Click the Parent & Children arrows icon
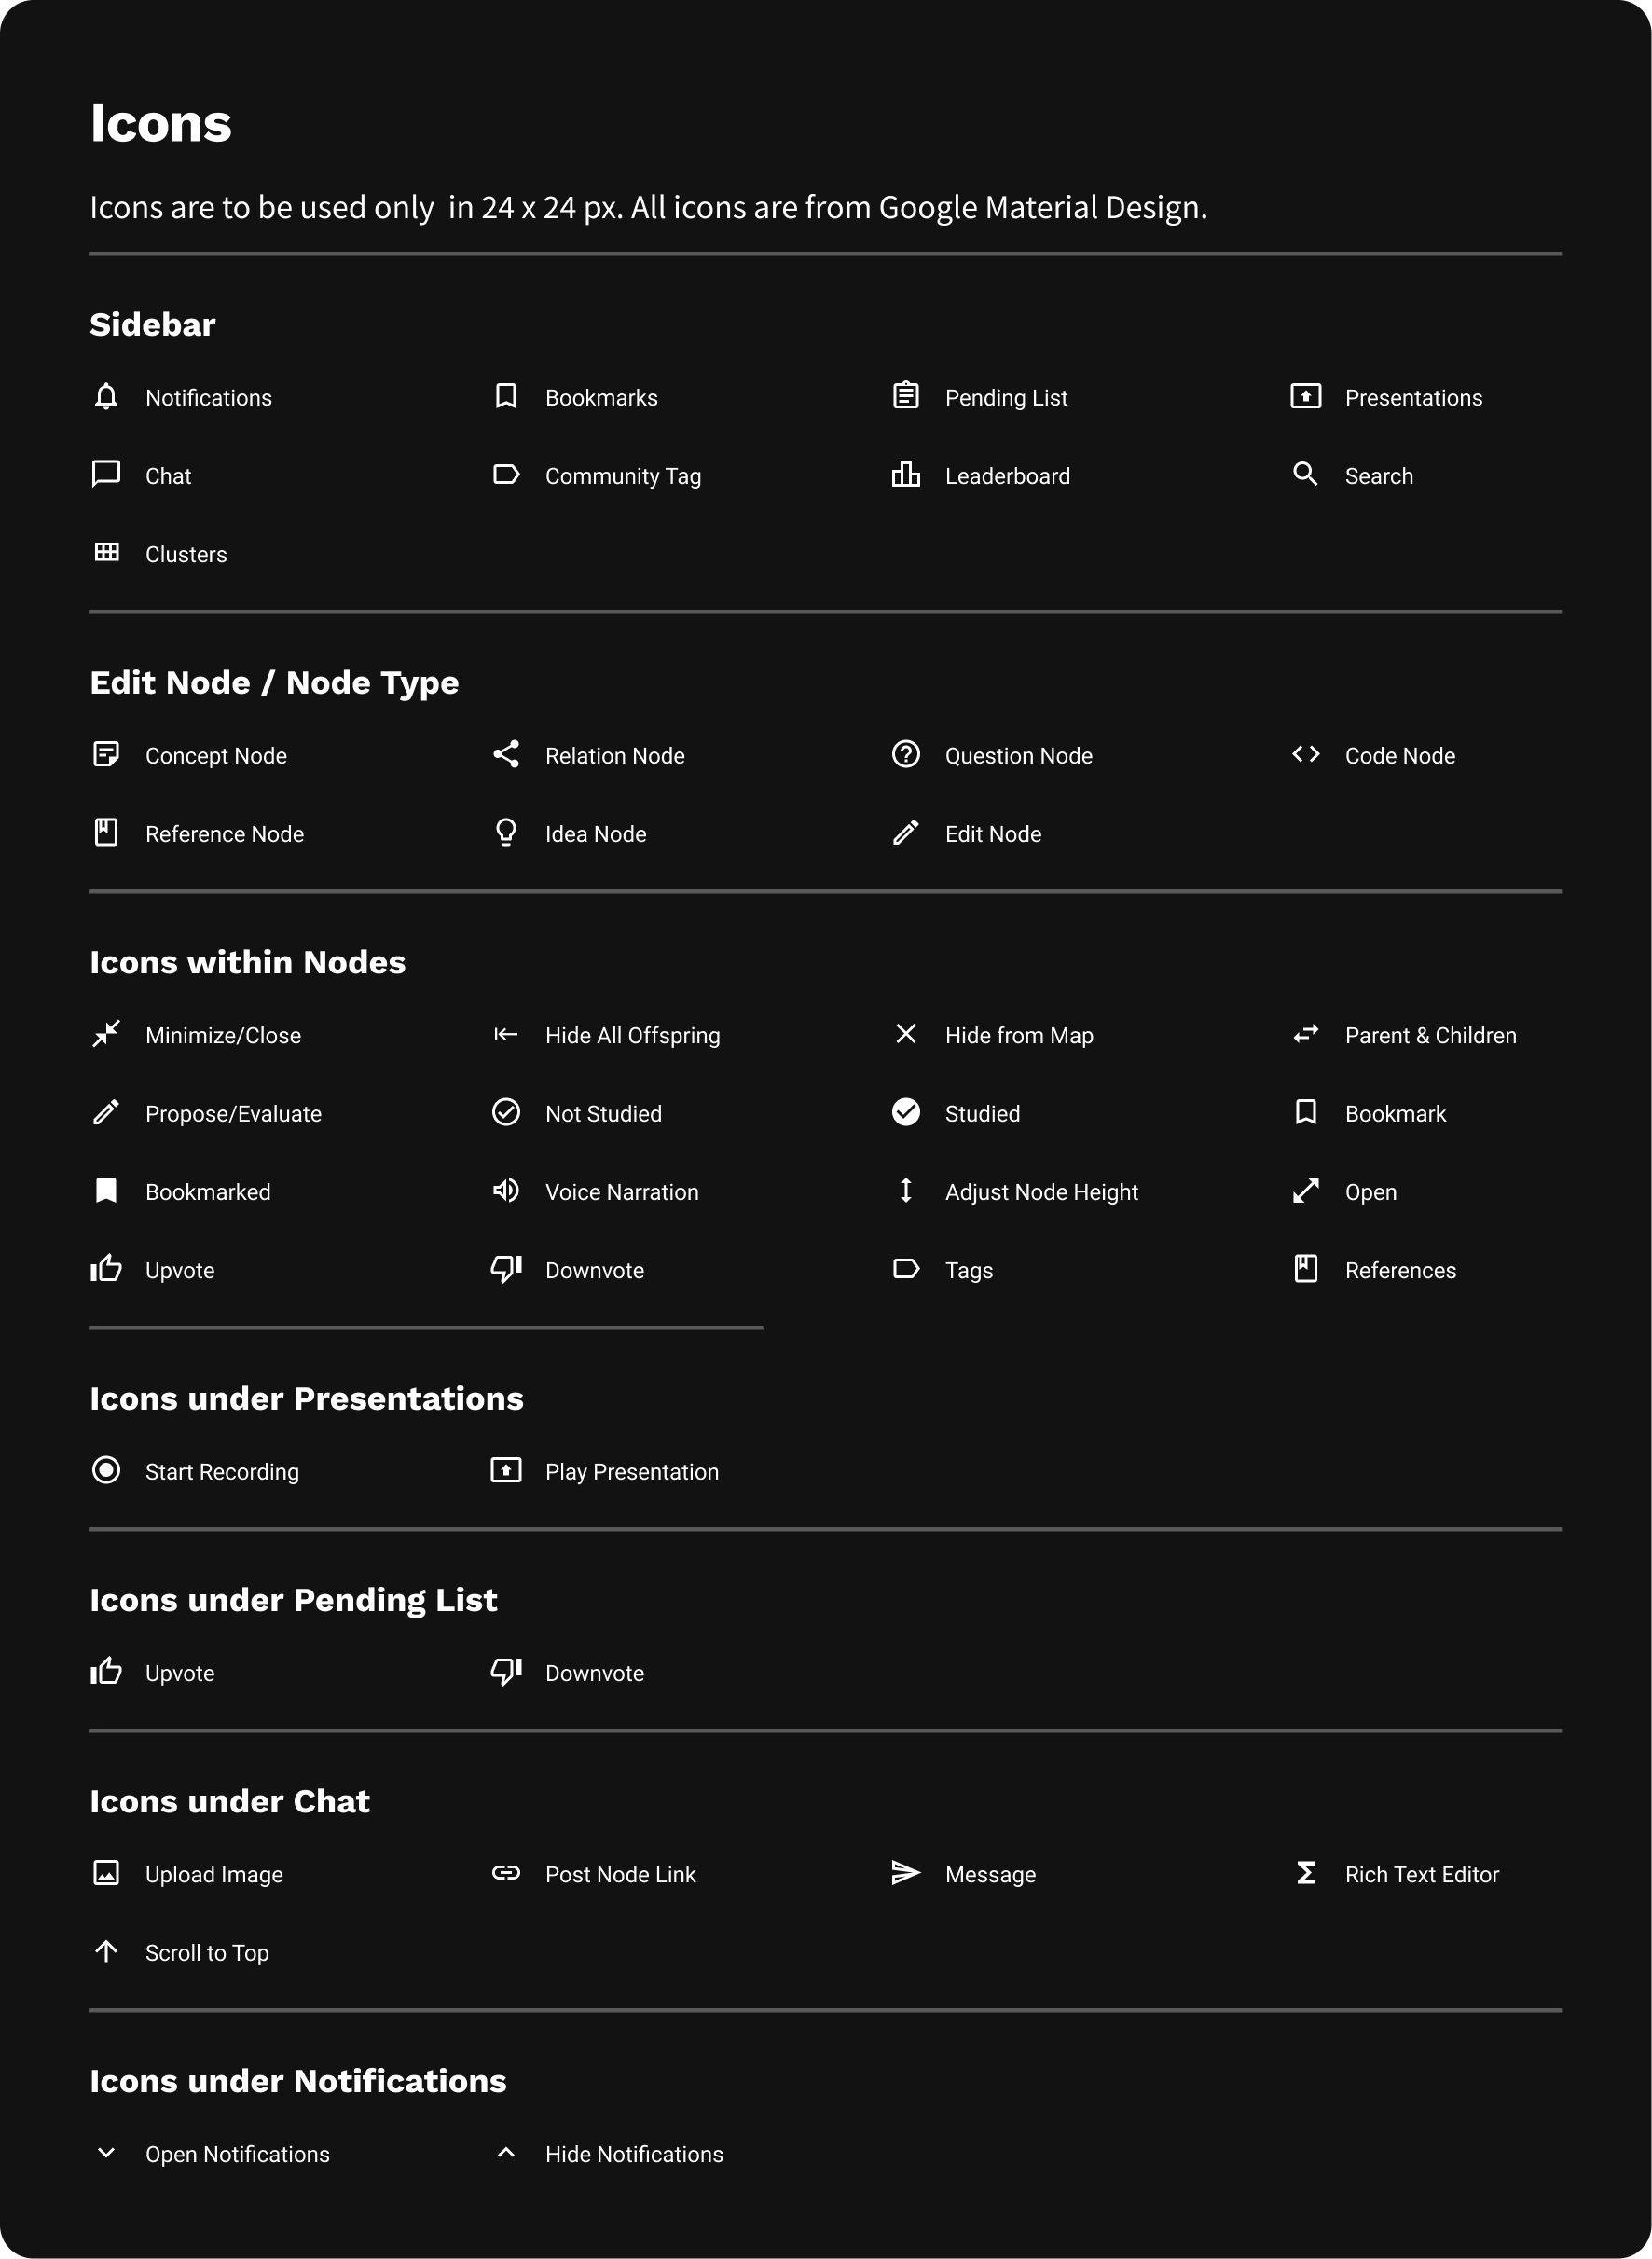 tap(1306, 1034)
